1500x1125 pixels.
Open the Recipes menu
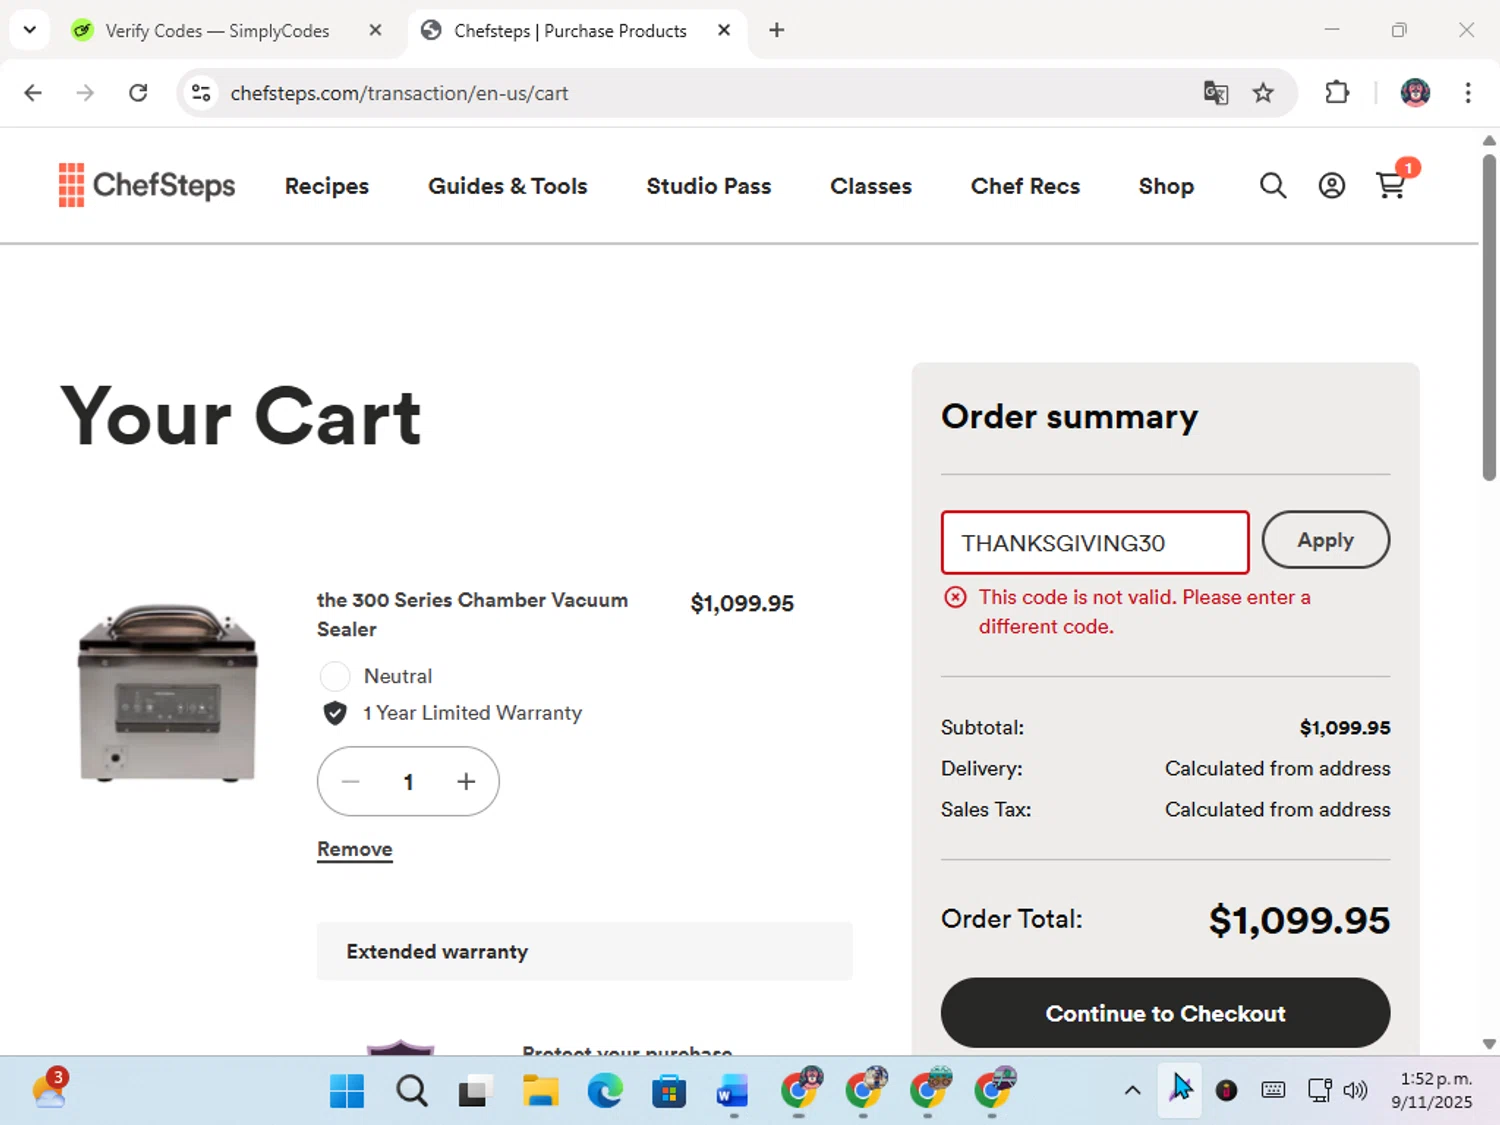[327, 186]
